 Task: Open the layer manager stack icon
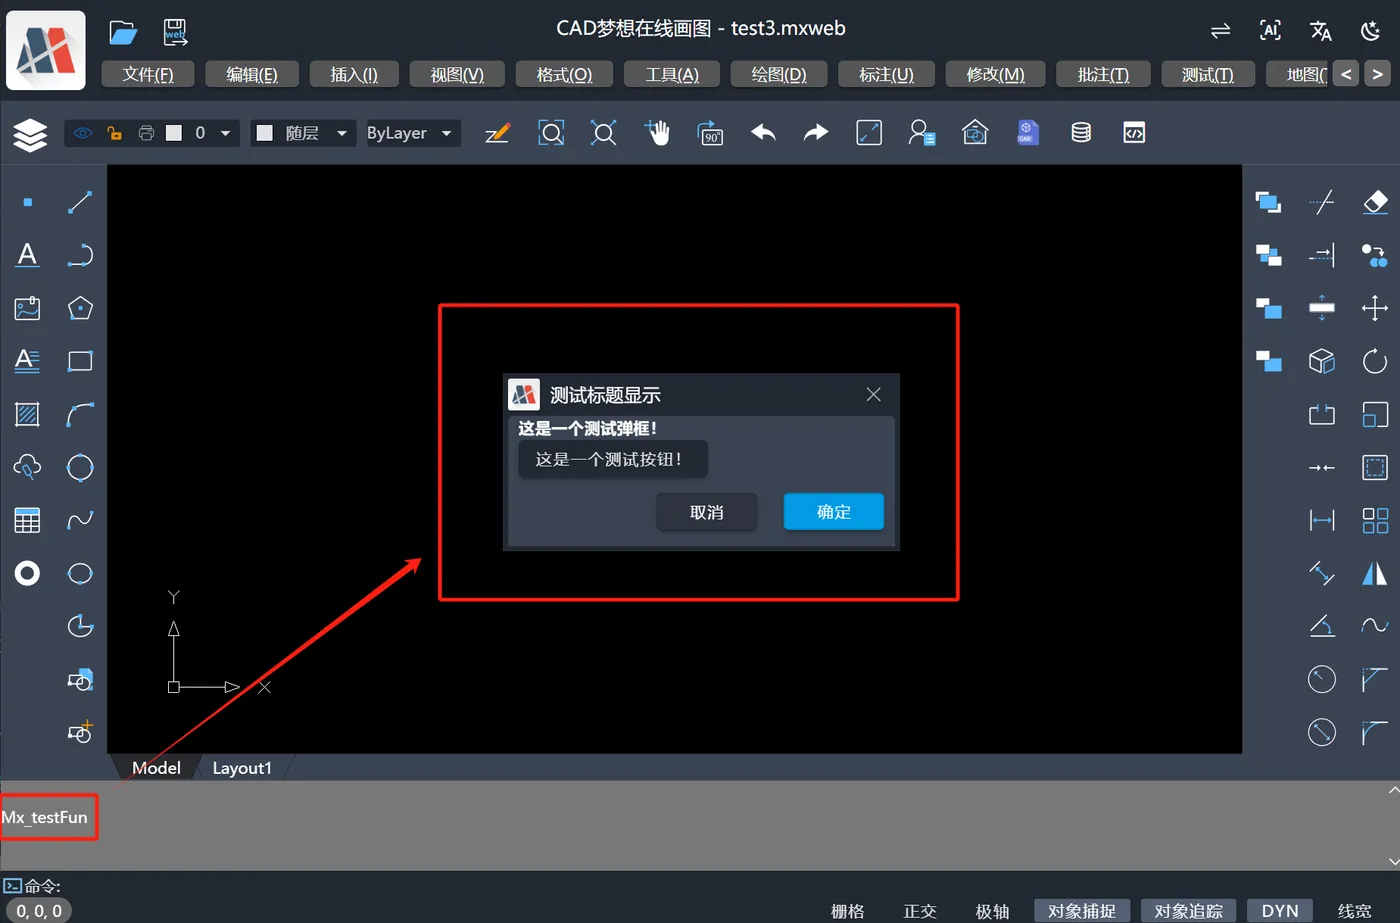point(30,134)
